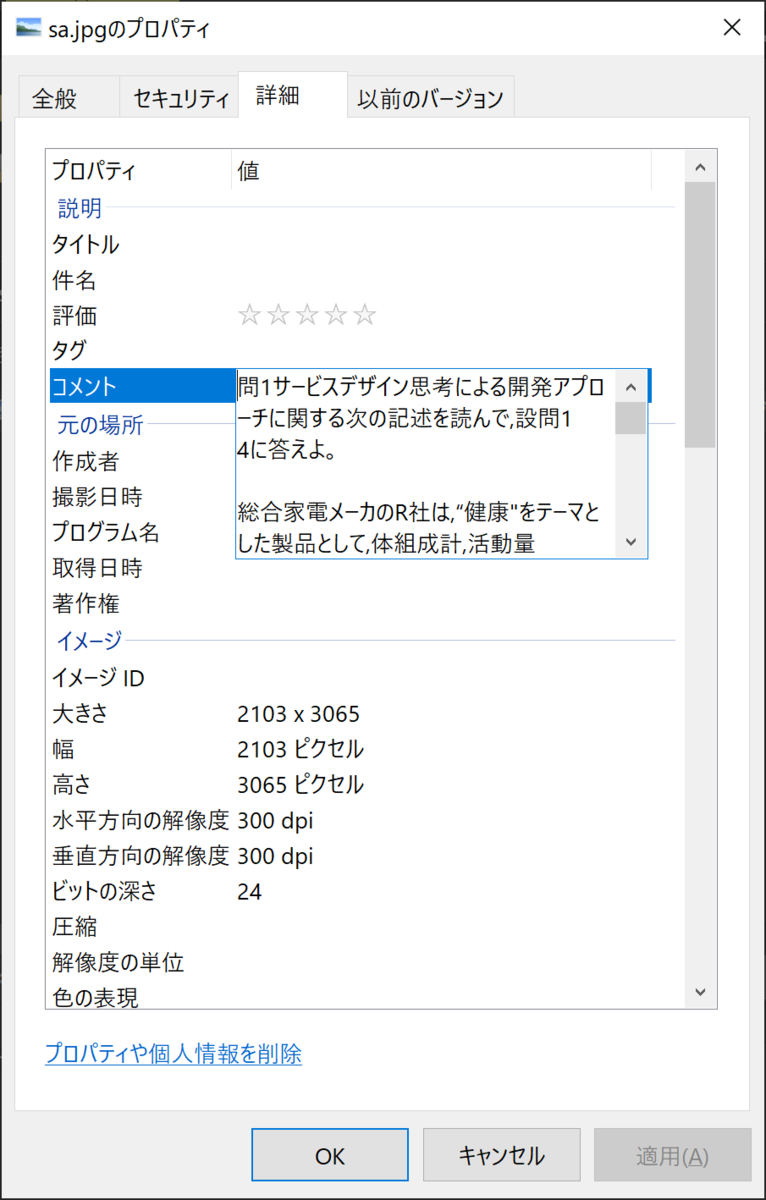This screenshot has height=1200, width=766.
Task: Open the 以前のバージョン tab
Action: (x=431, y=98)
